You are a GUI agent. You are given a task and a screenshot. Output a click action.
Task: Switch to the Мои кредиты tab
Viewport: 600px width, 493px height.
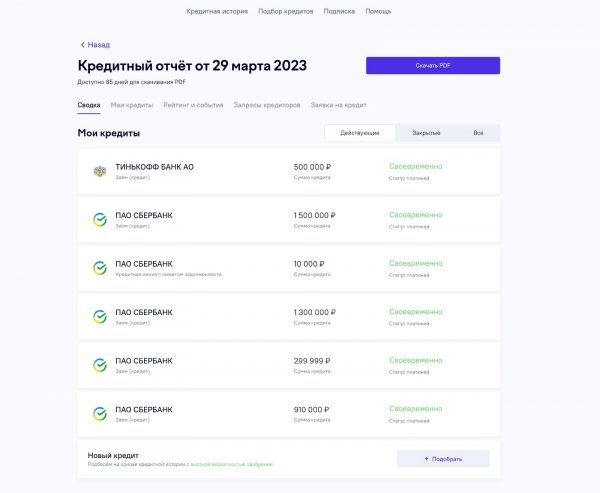[x=132, y=105]
